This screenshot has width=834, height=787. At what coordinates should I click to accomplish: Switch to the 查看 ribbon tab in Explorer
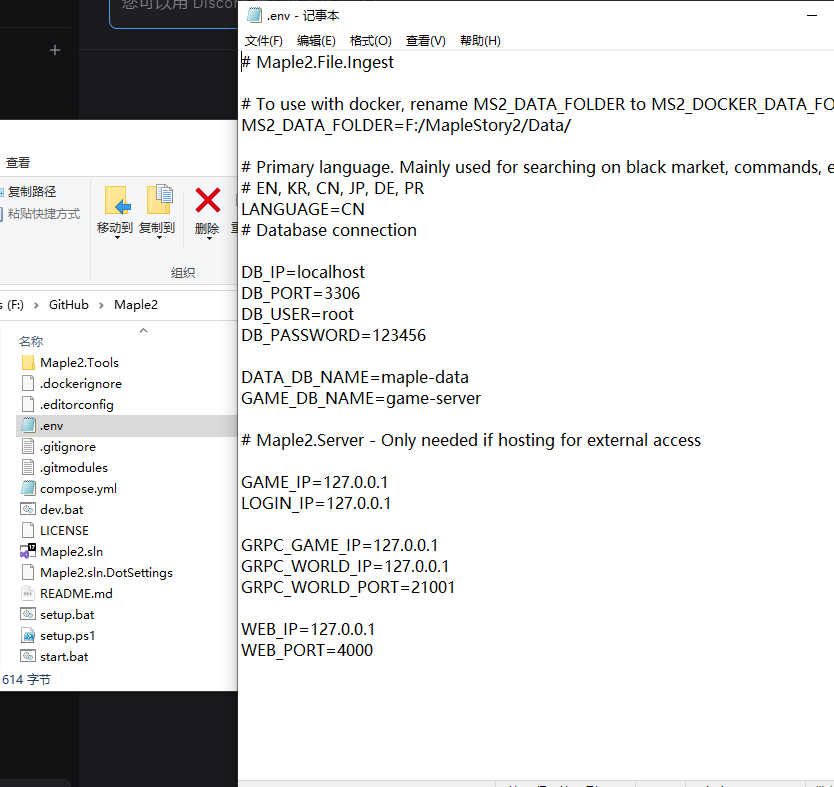coord(18,163)
